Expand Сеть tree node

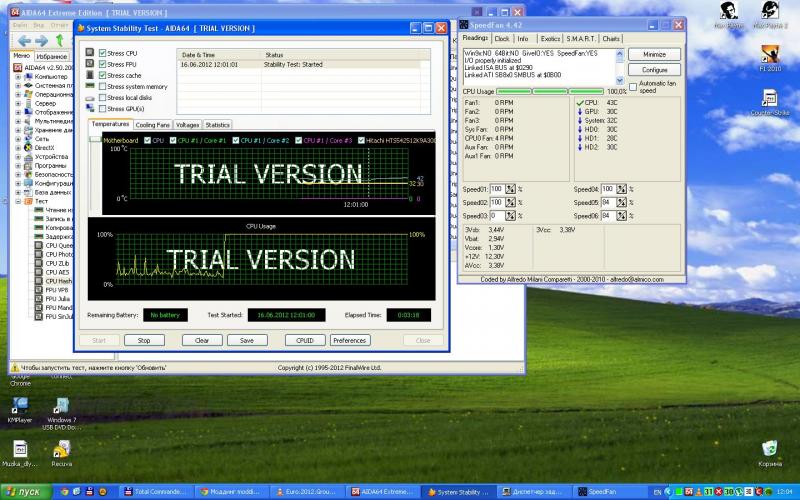[18, 139]
